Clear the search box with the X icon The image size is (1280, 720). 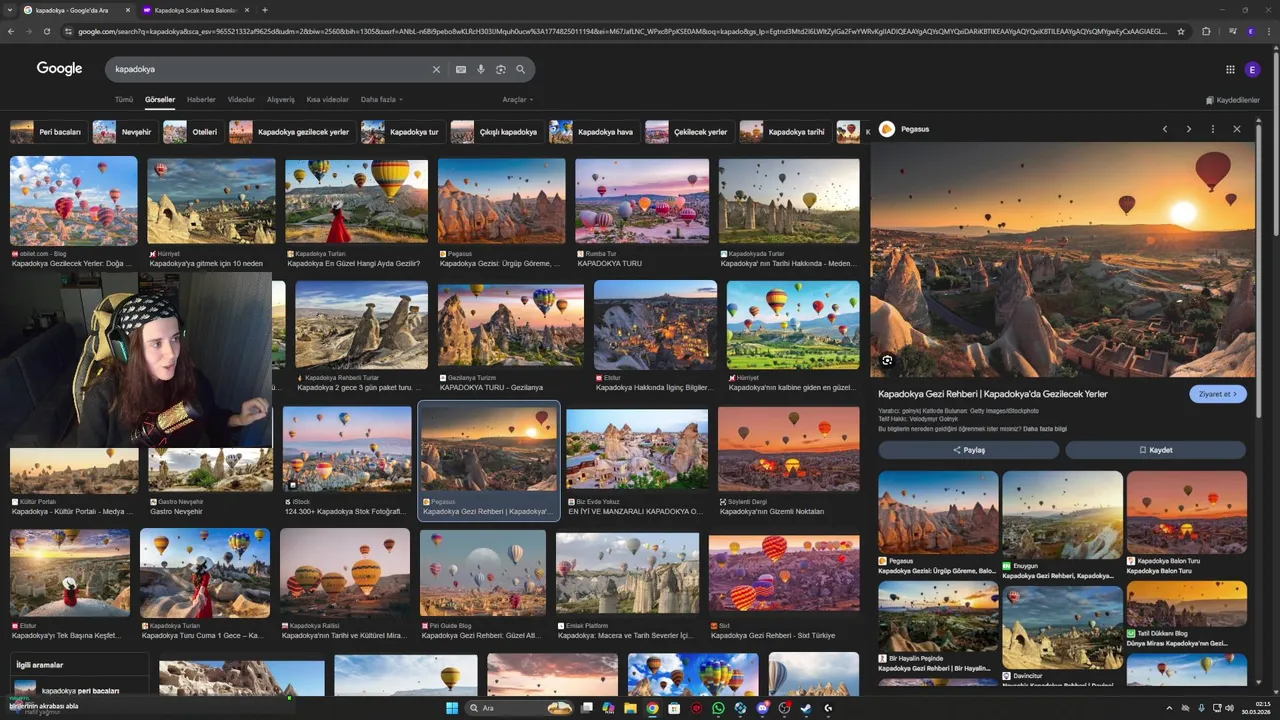436,69
